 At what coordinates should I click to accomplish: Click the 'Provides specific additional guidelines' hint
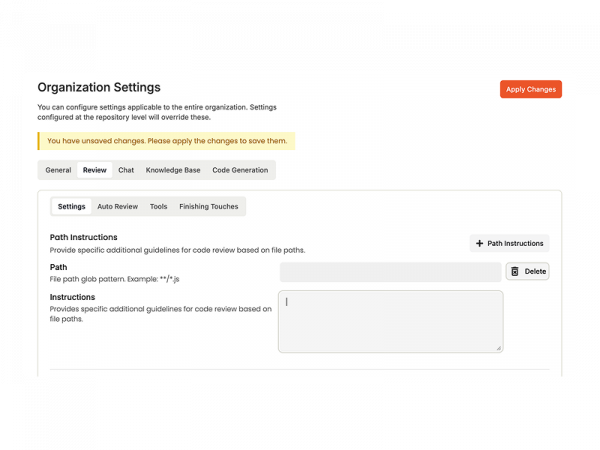[161, 314]
